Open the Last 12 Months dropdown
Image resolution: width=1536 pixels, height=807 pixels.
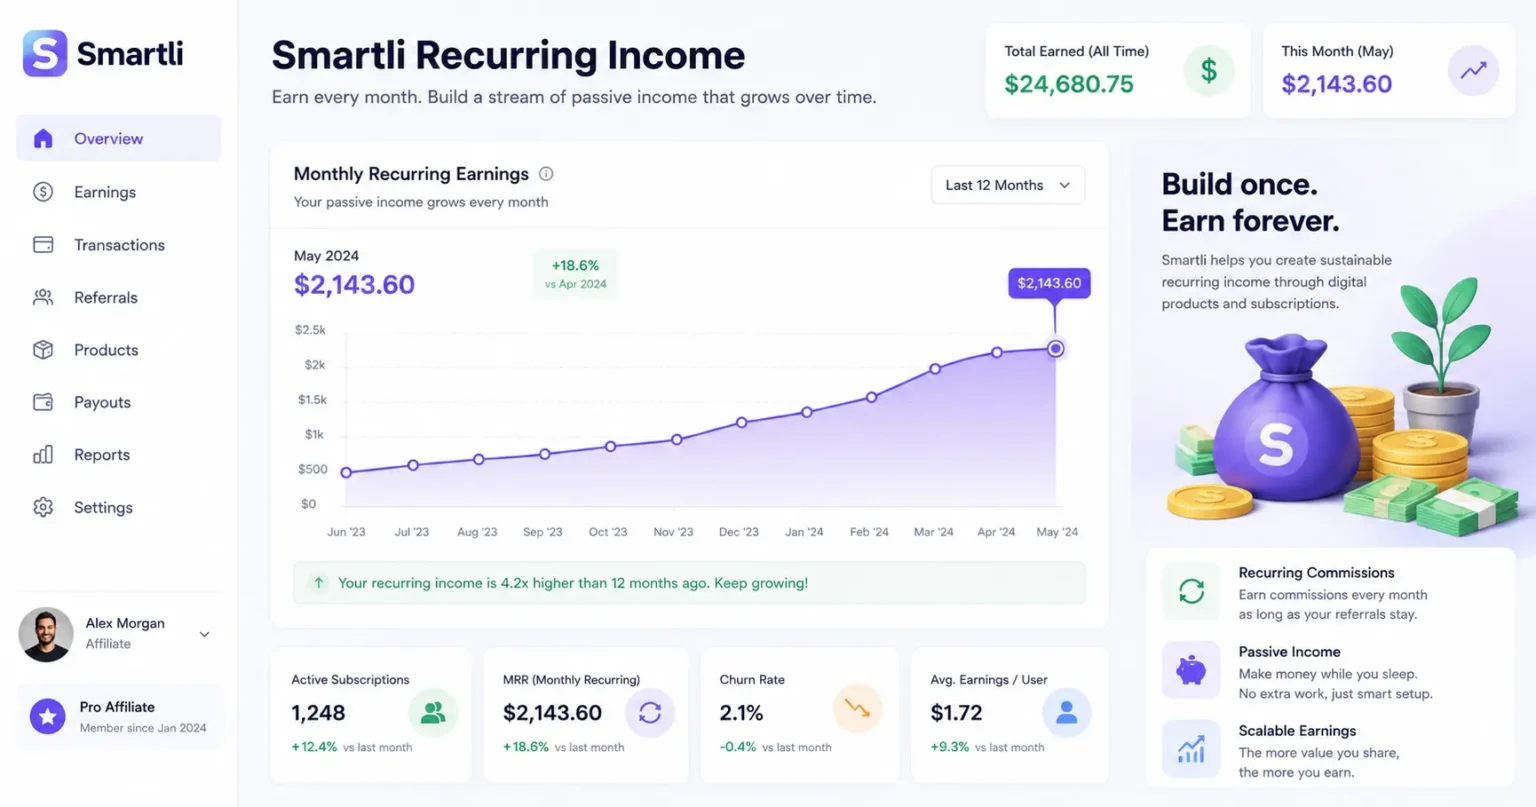pos(1008,185)
